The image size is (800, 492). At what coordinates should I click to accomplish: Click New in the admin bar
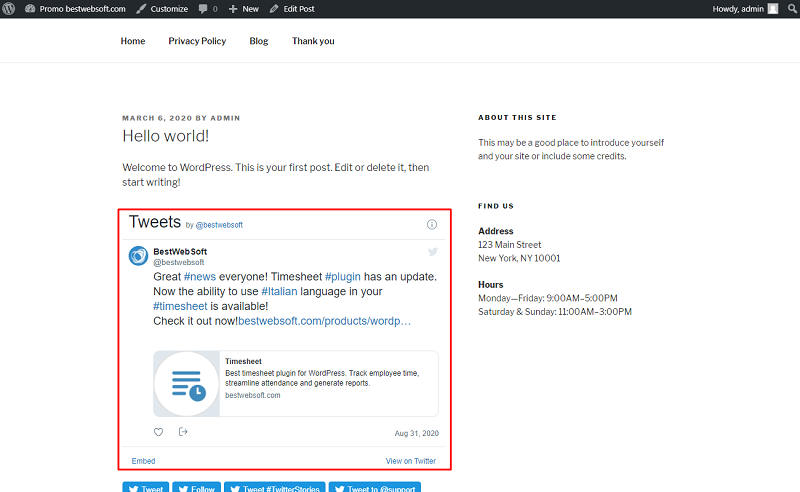pyautogui.click(x=250, y=9)
